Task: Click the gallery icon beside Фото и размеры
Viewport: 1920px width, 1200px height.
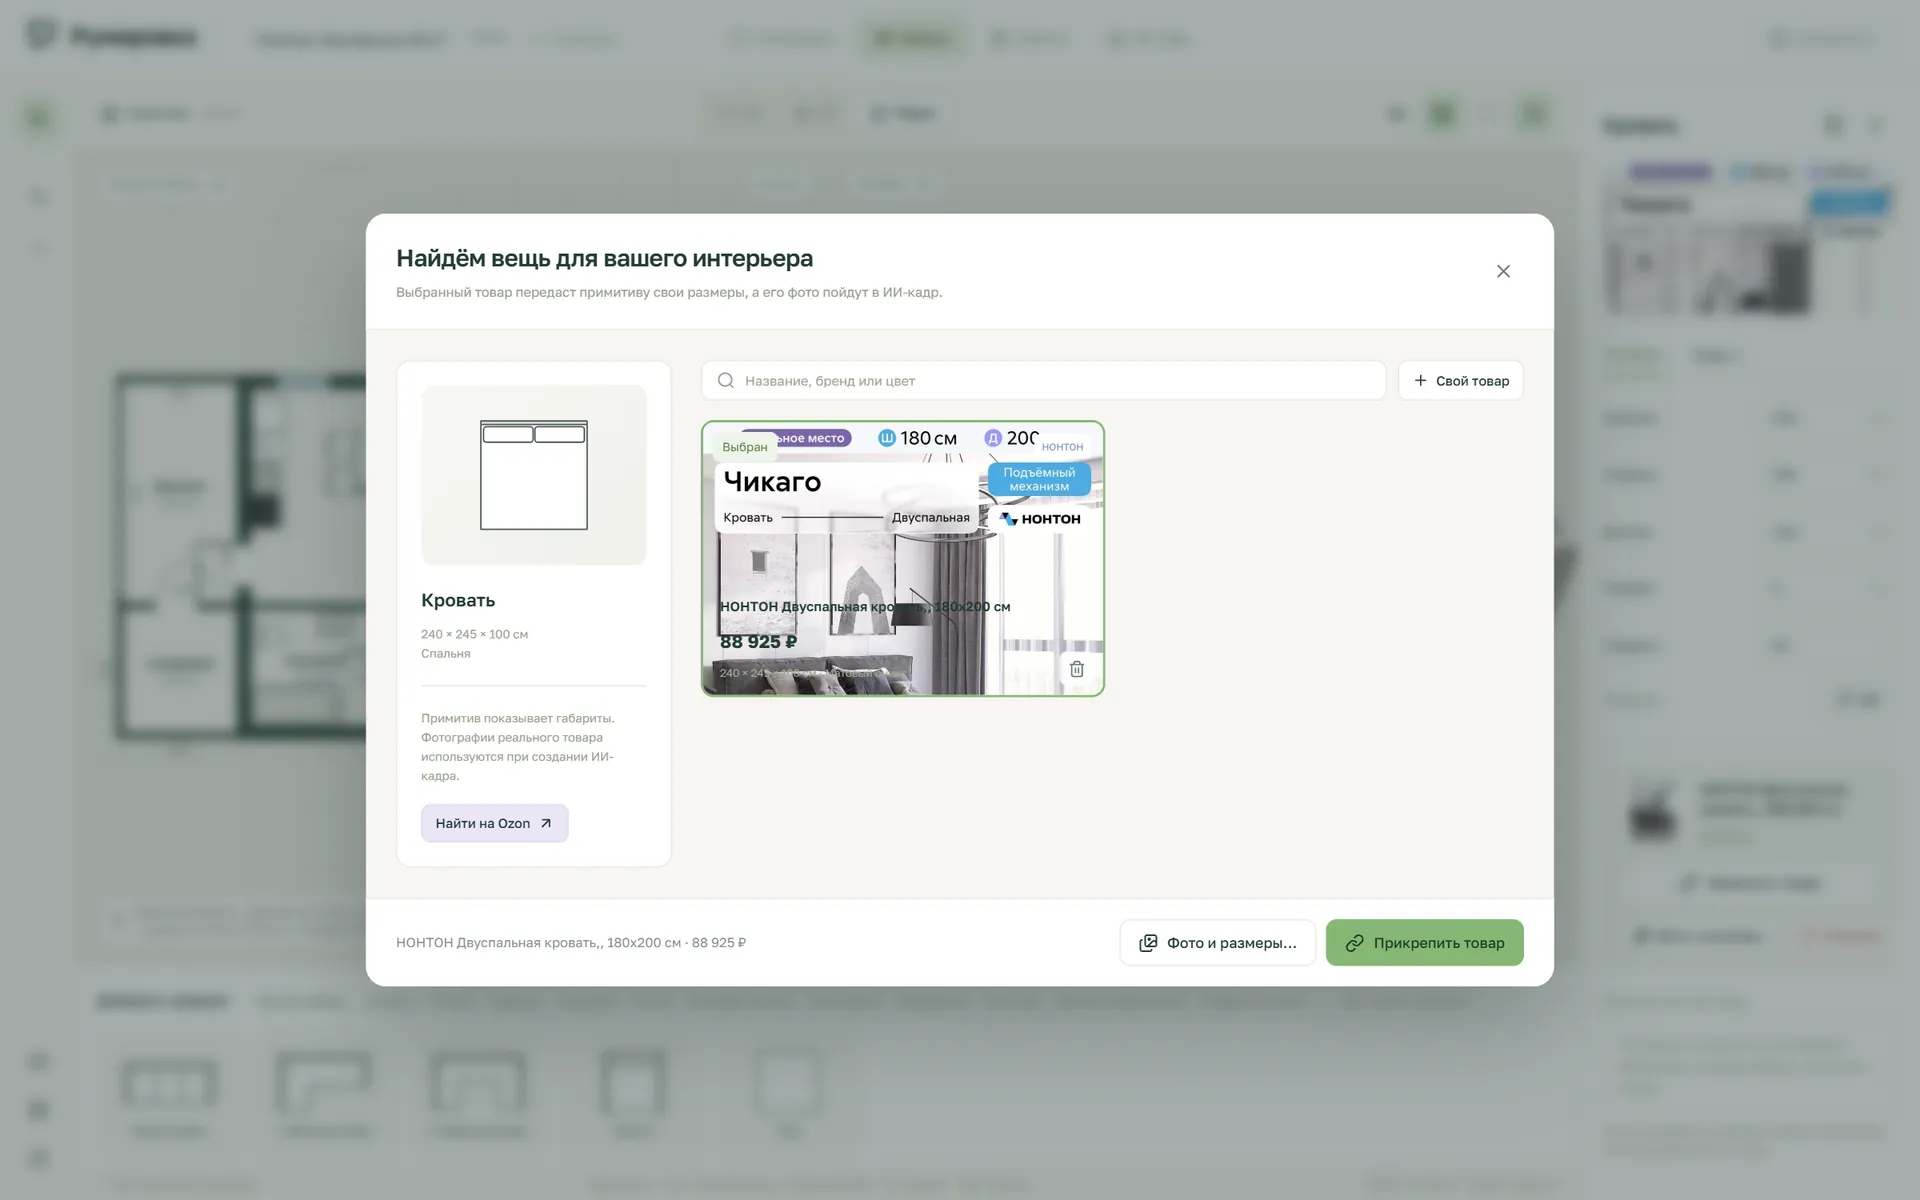Action: click(x=1148, y=942)
